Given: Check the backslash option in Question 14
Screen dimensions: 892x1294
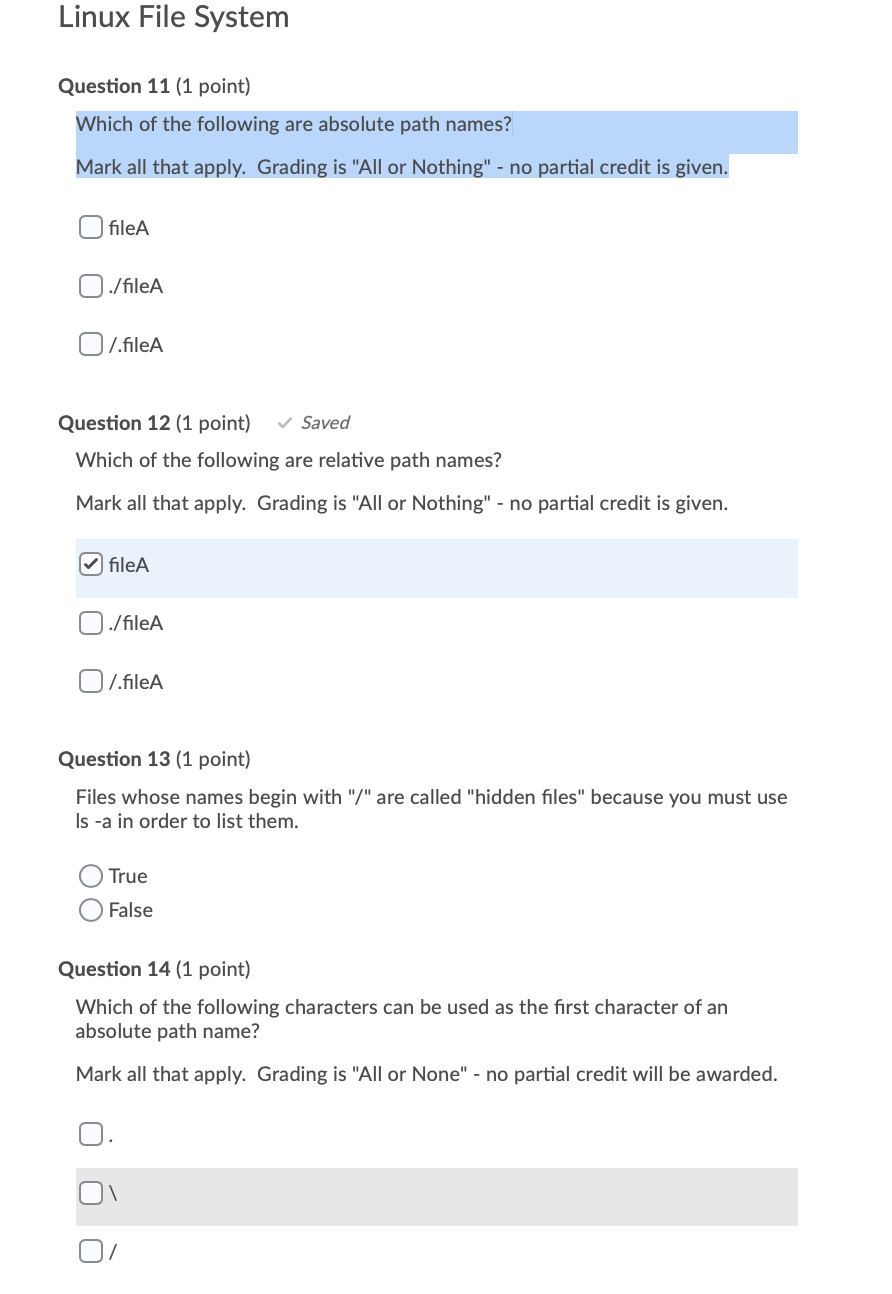Looking at the screenshot, I should (x=90, y=1192).
